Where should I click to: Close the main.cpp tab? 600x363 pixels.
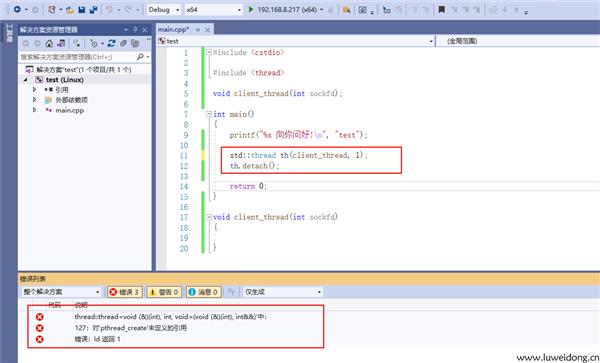click(207, 29)
